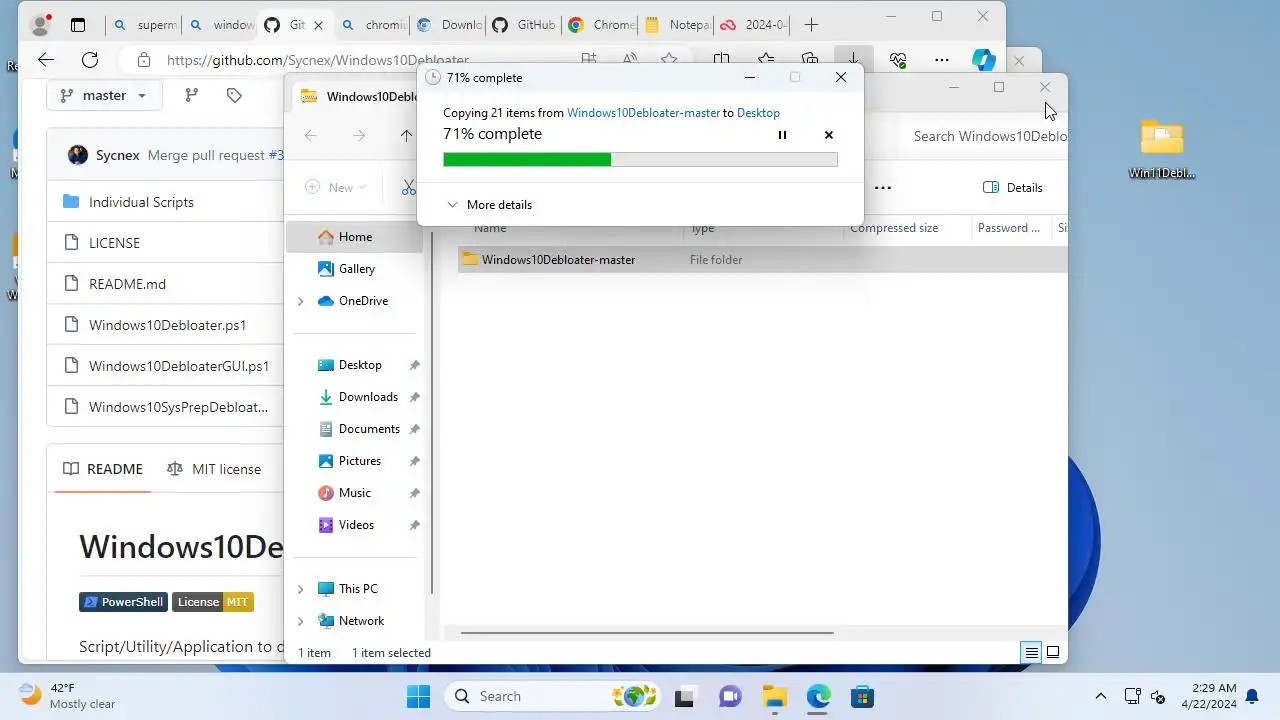This screenshot has width=1280, height=720.
Task: Open the Windows10Debloater-master source link
Action: pos(643,113)
